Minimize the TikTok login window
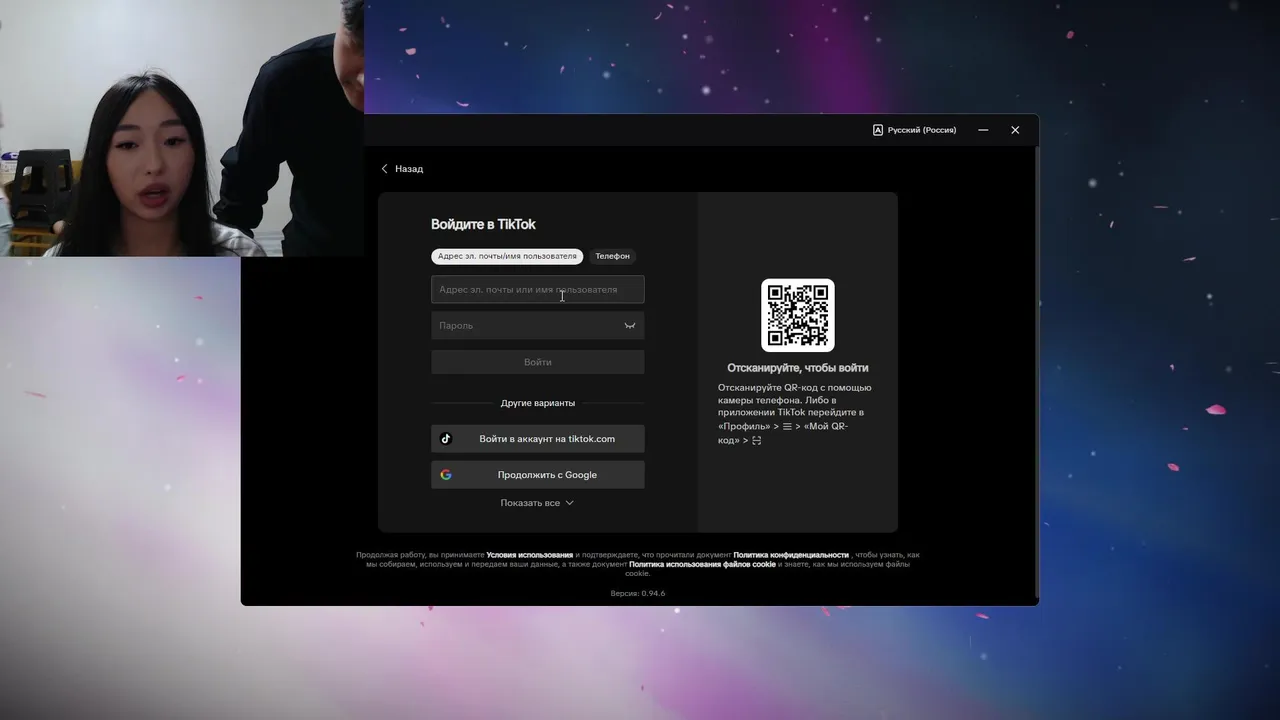This screenshot has width=1280, height=720. 983,130
